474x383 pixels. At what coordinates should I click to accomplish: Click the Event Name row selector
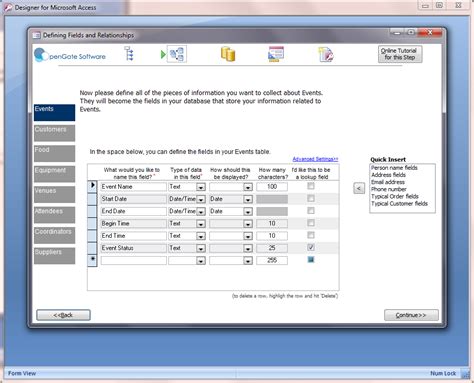(x=92, y=186)
